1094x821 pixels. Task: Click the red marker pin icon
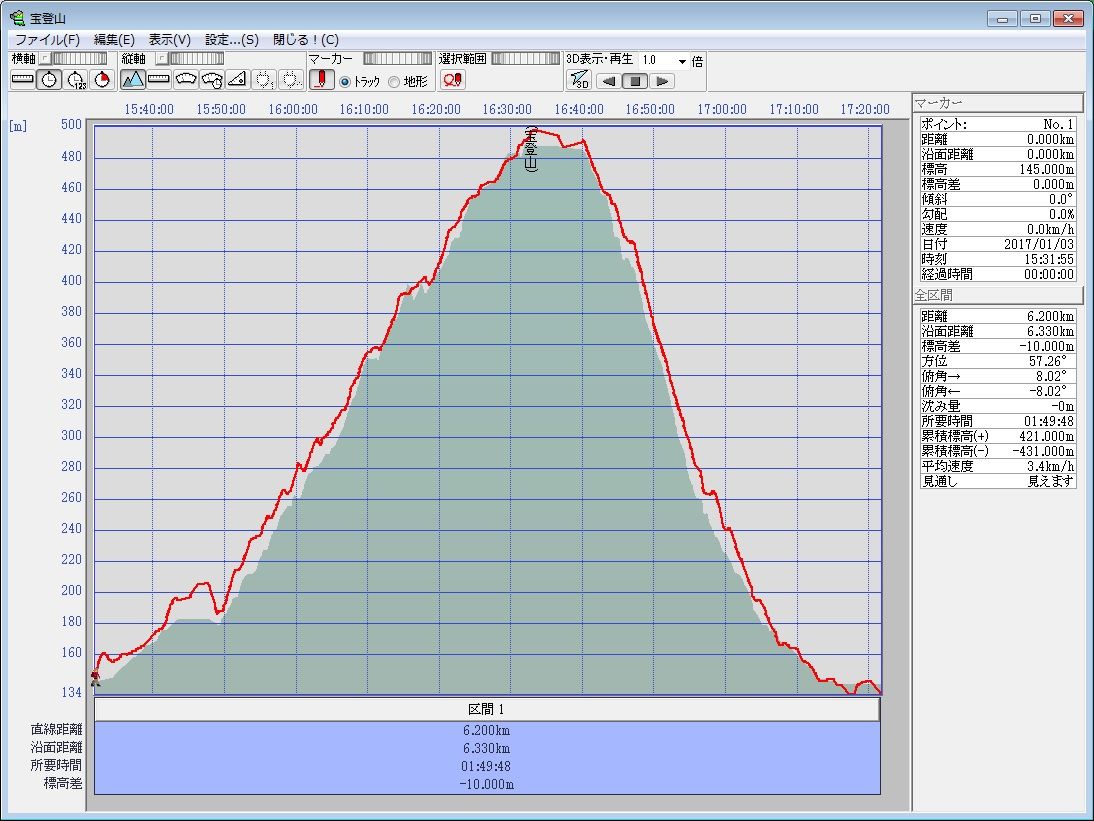coord(321,80)
